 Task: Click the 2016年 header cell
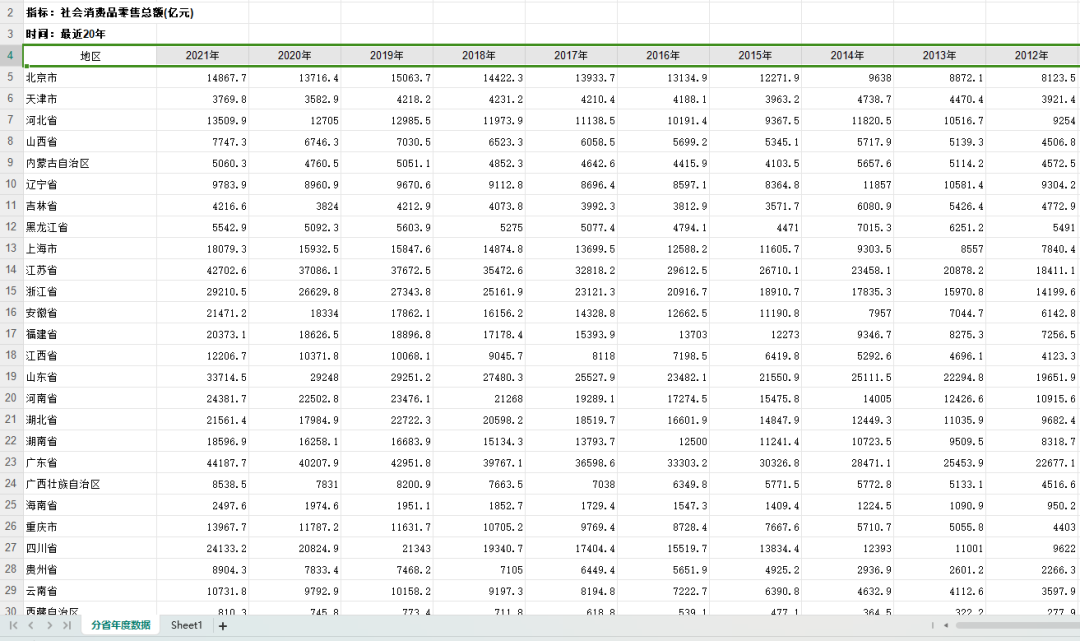(663, 56)
